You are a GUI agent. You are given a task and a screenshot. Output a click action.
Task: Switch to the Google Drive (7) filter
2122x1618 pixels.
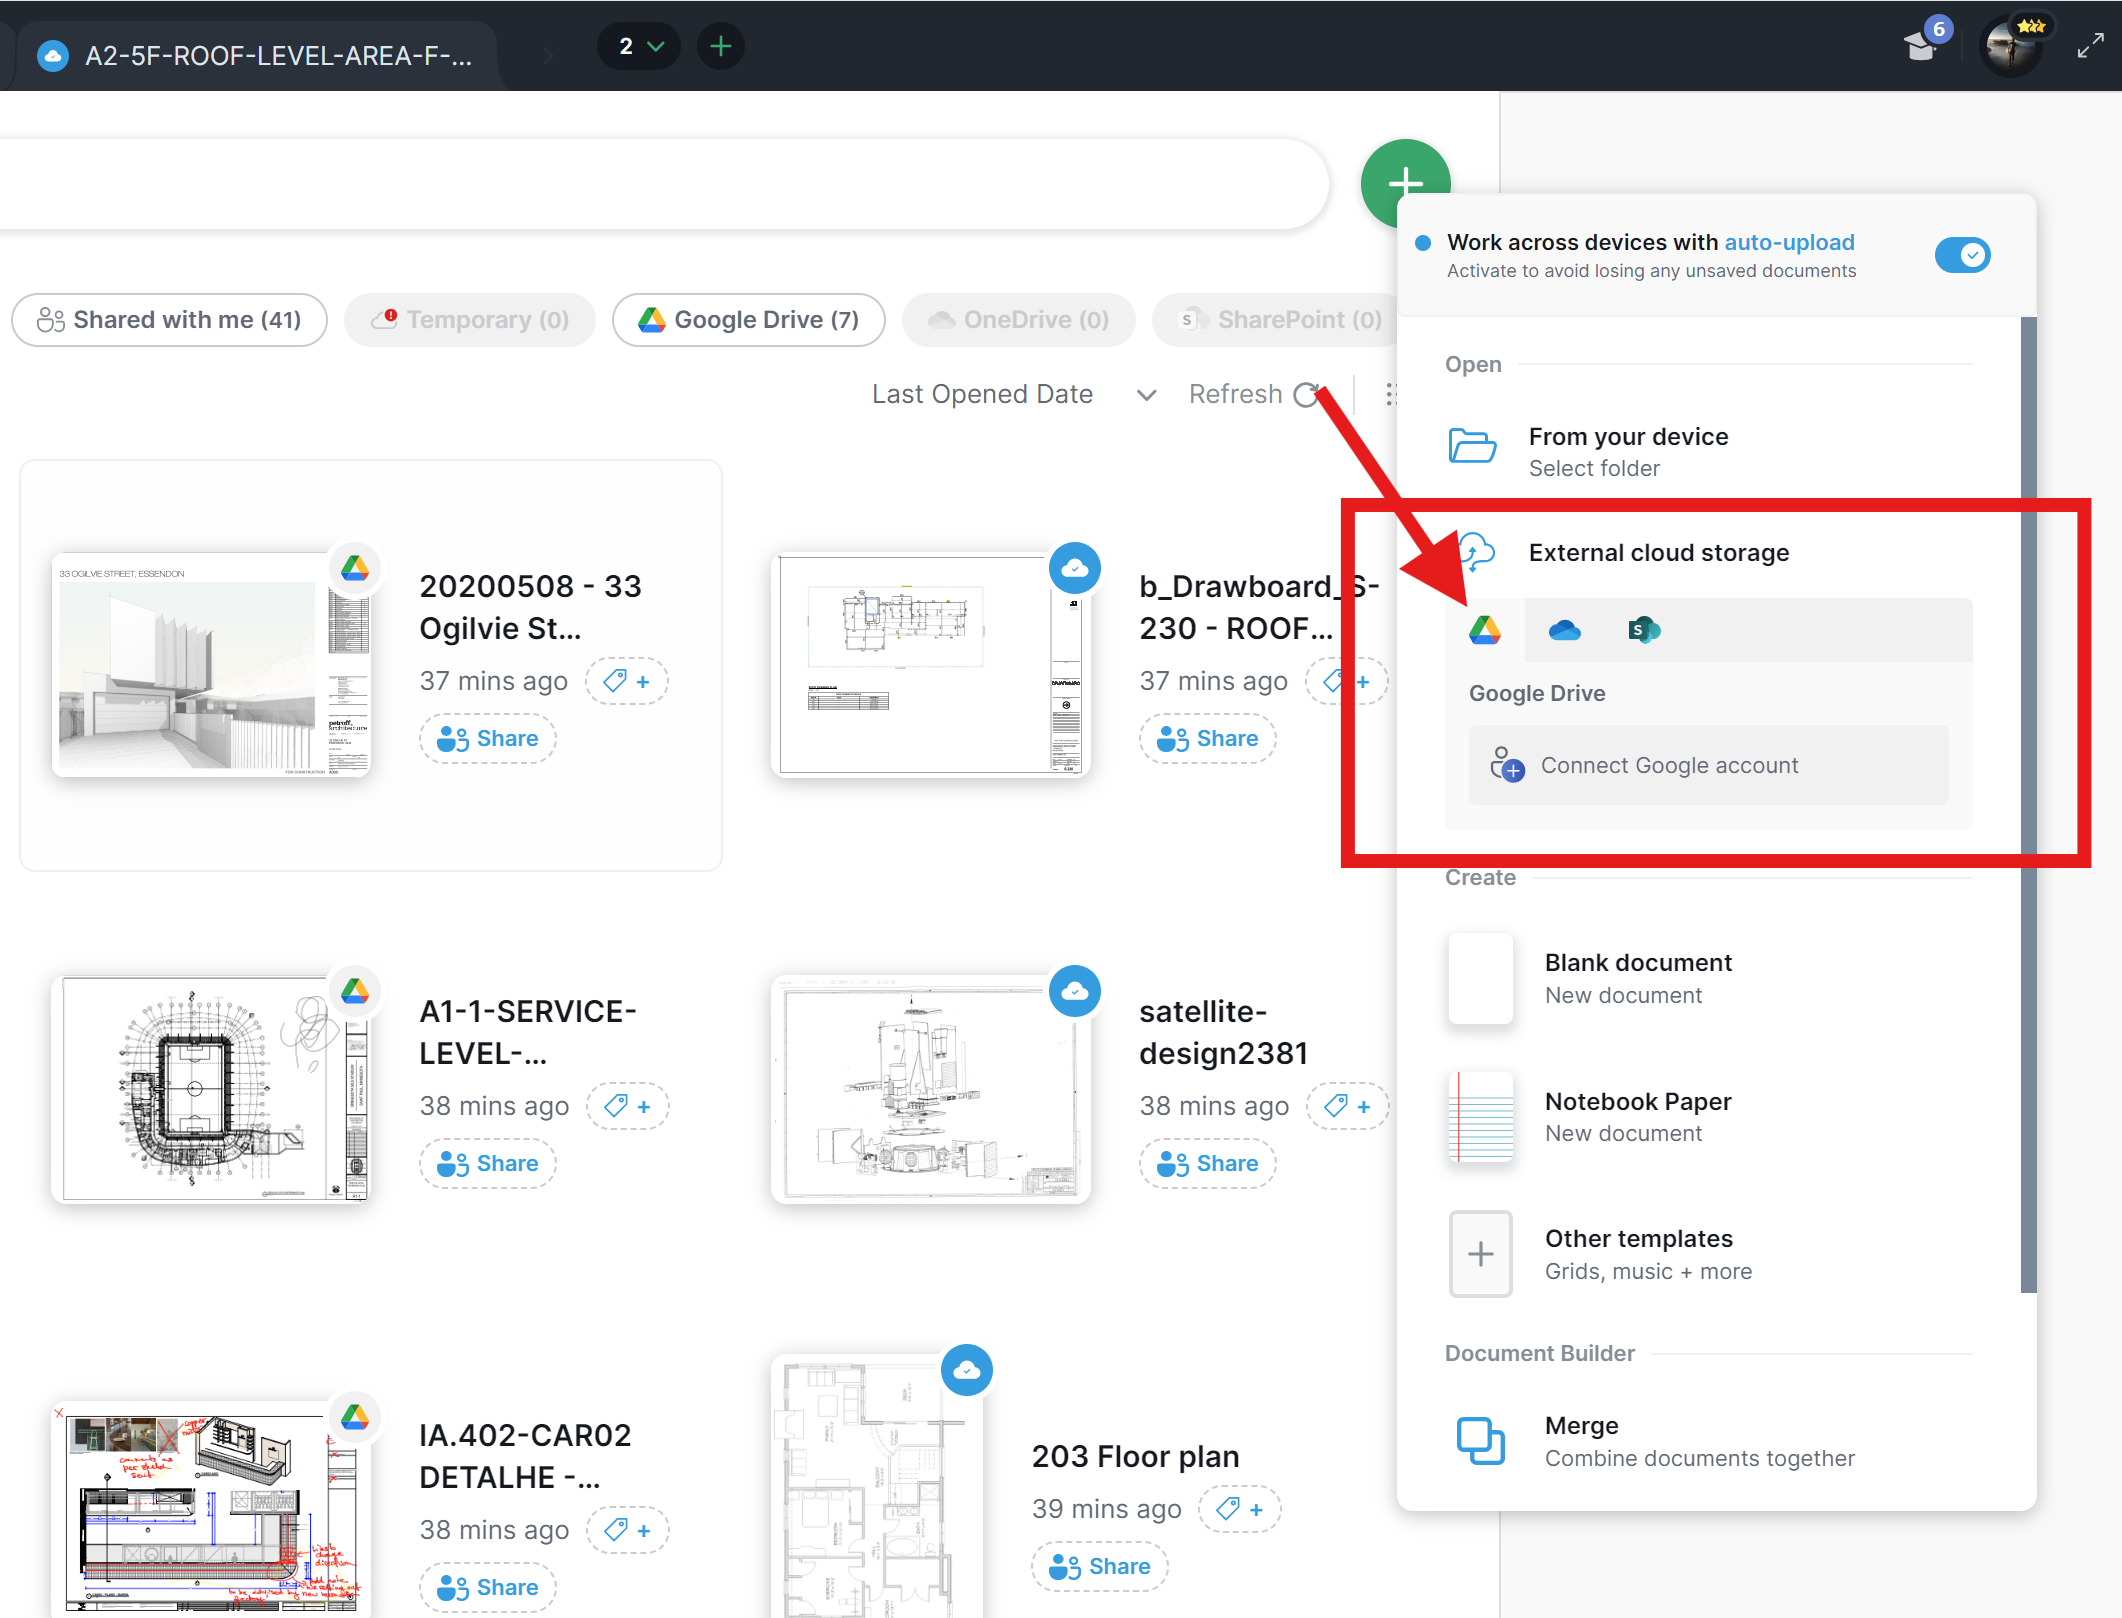pos(748,319)
